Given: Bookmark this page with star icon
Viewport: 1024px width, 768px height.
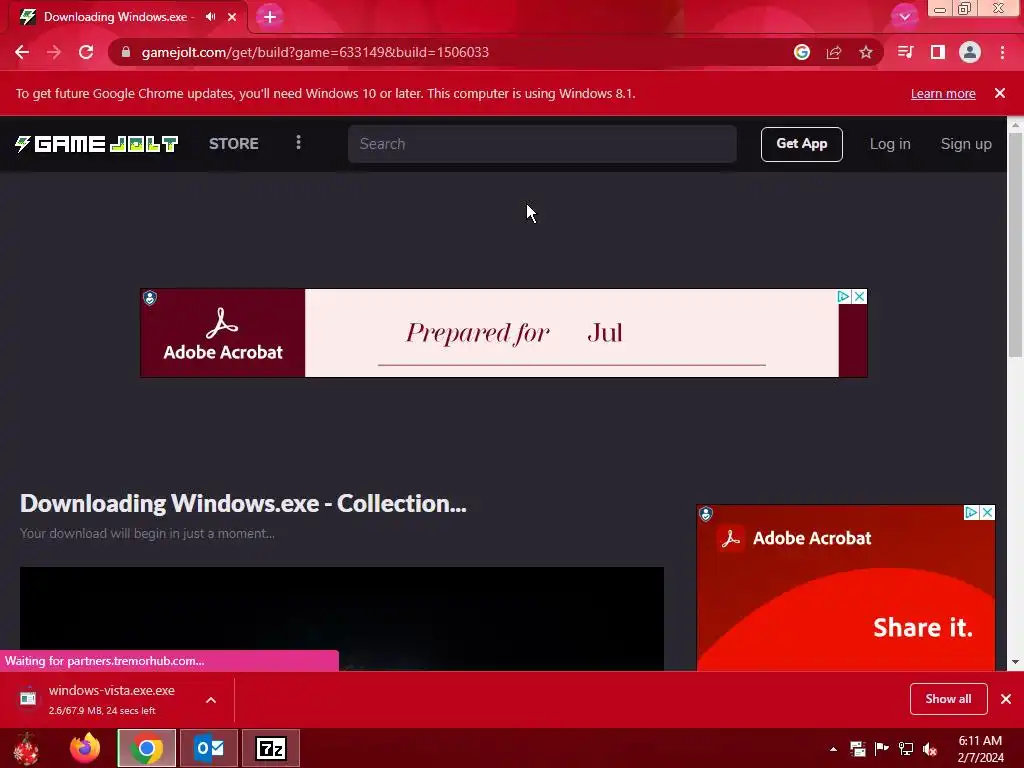Looking at the screenshot, I should 866,52.
